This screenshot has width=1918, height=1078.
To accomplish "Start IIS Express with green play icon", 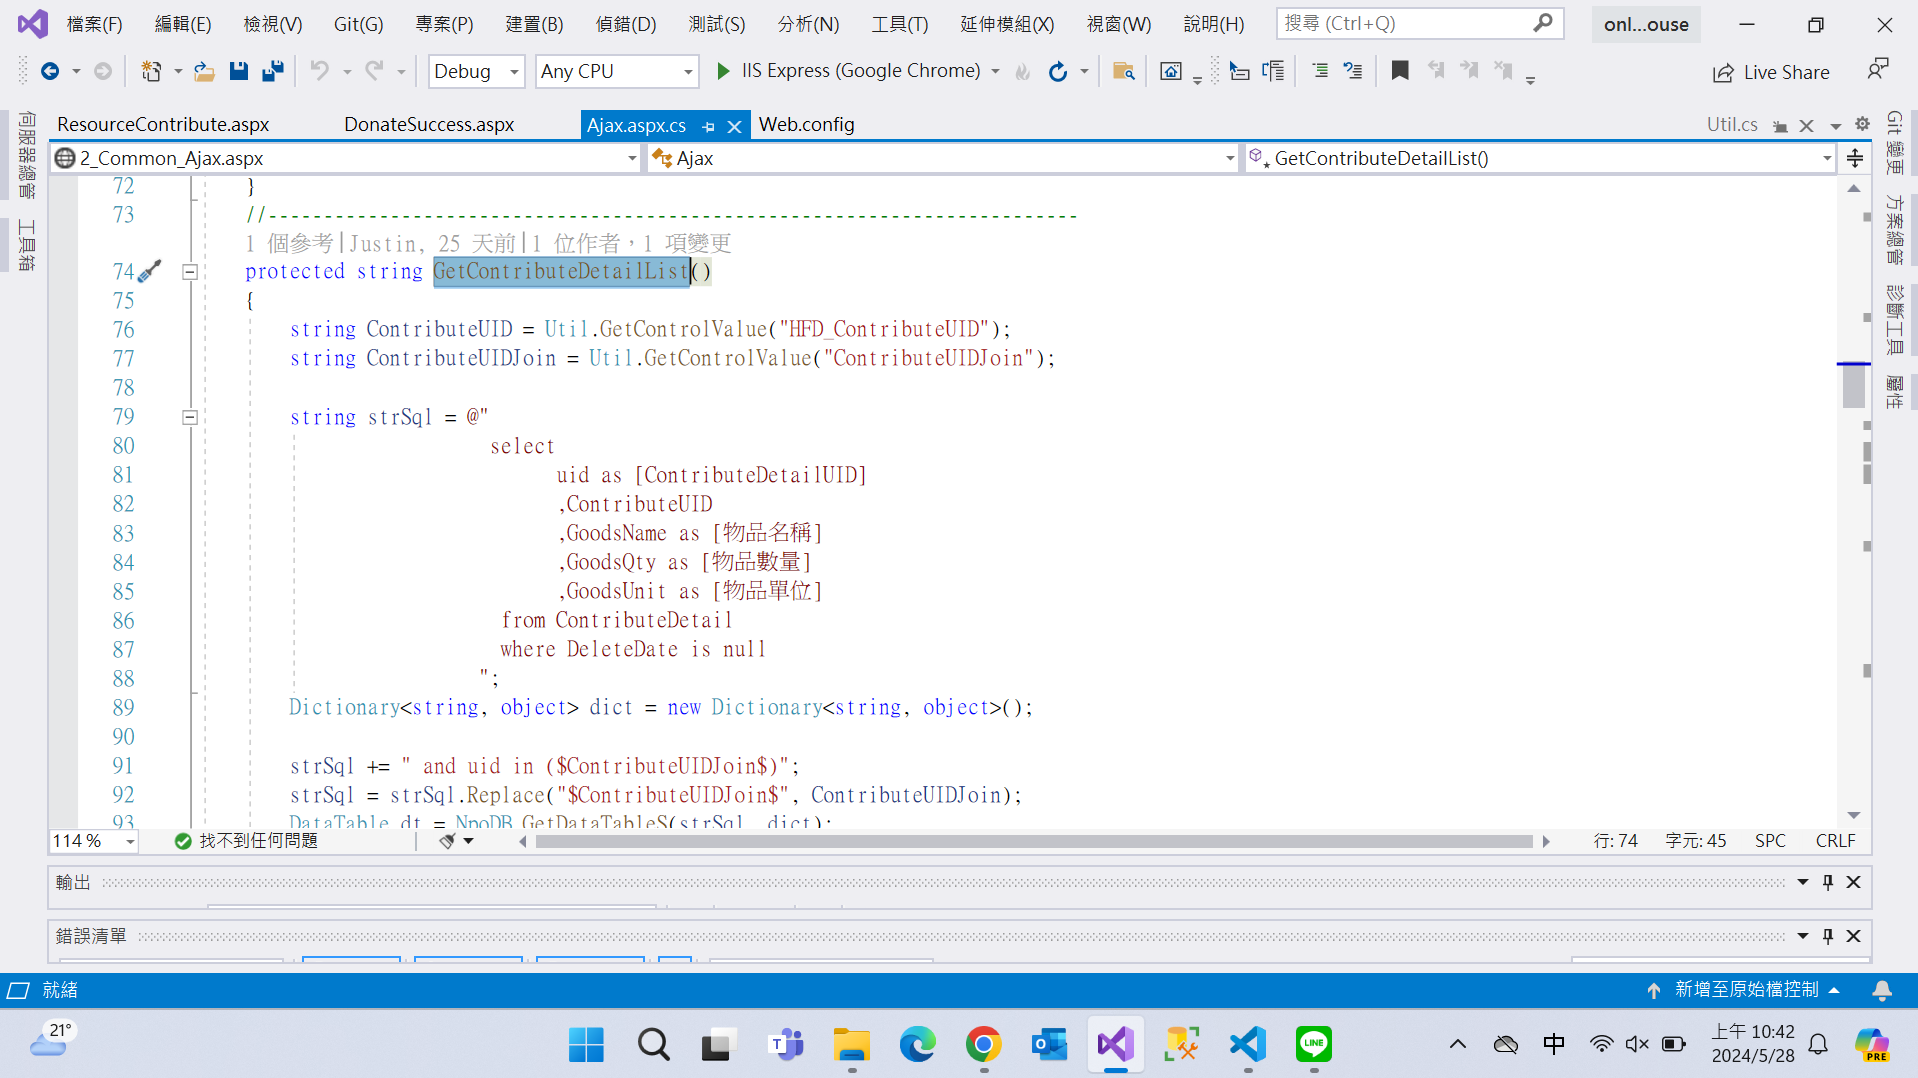I will pyautogui.click(x=723, y=71).
